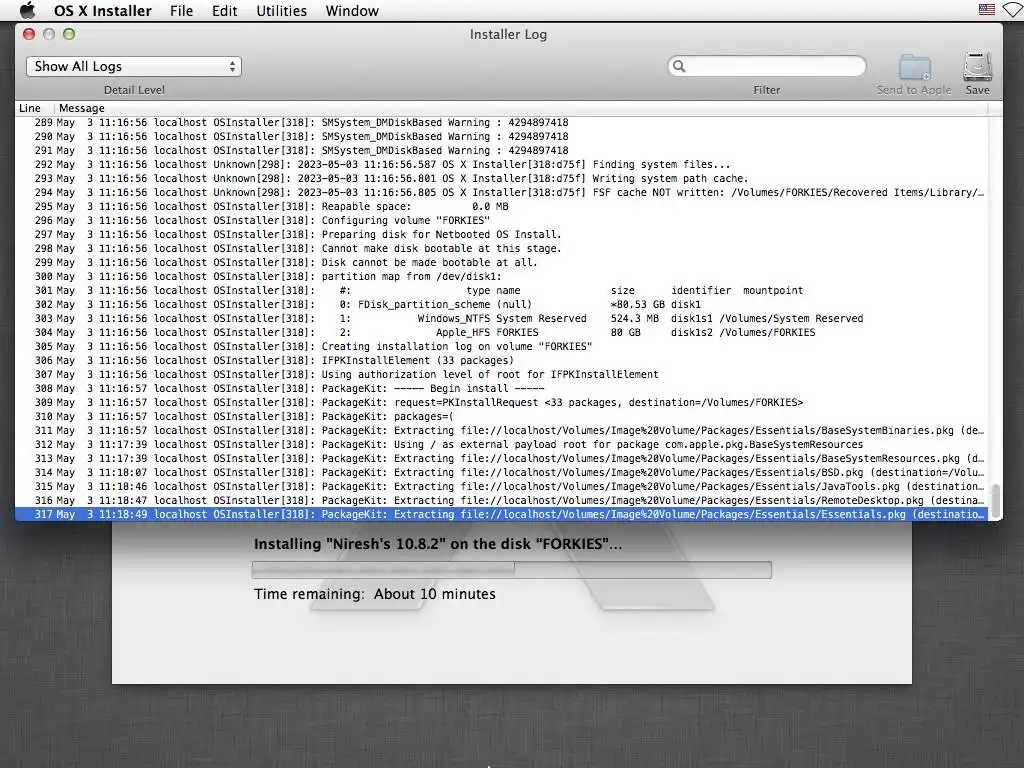
Task: Select line 299 Disk cannot be made bootable
Action: pyautogui.click(x=502, y=263)
